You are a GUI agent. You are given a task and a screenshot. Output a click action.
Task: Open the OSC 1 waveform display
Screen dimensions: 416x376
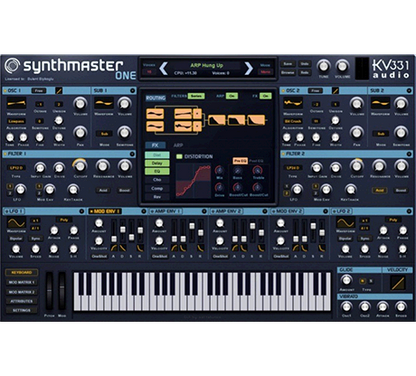coord(16,104)
